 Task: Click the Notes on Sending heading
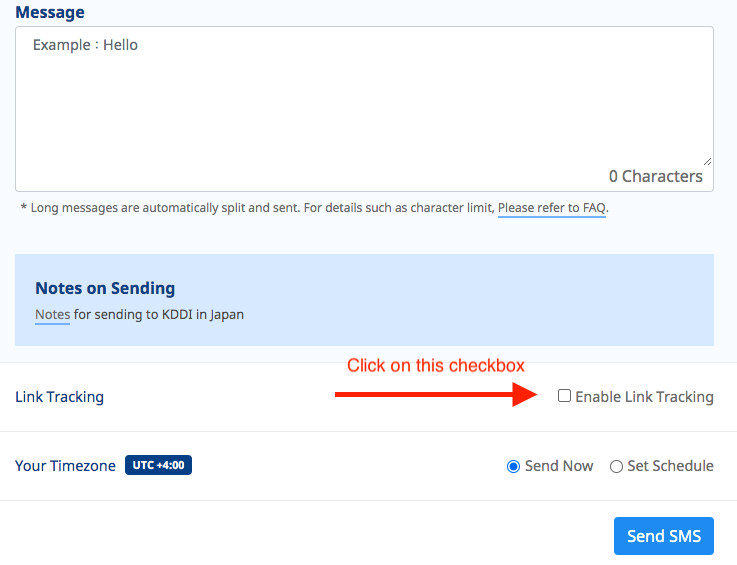pos(105,288)
